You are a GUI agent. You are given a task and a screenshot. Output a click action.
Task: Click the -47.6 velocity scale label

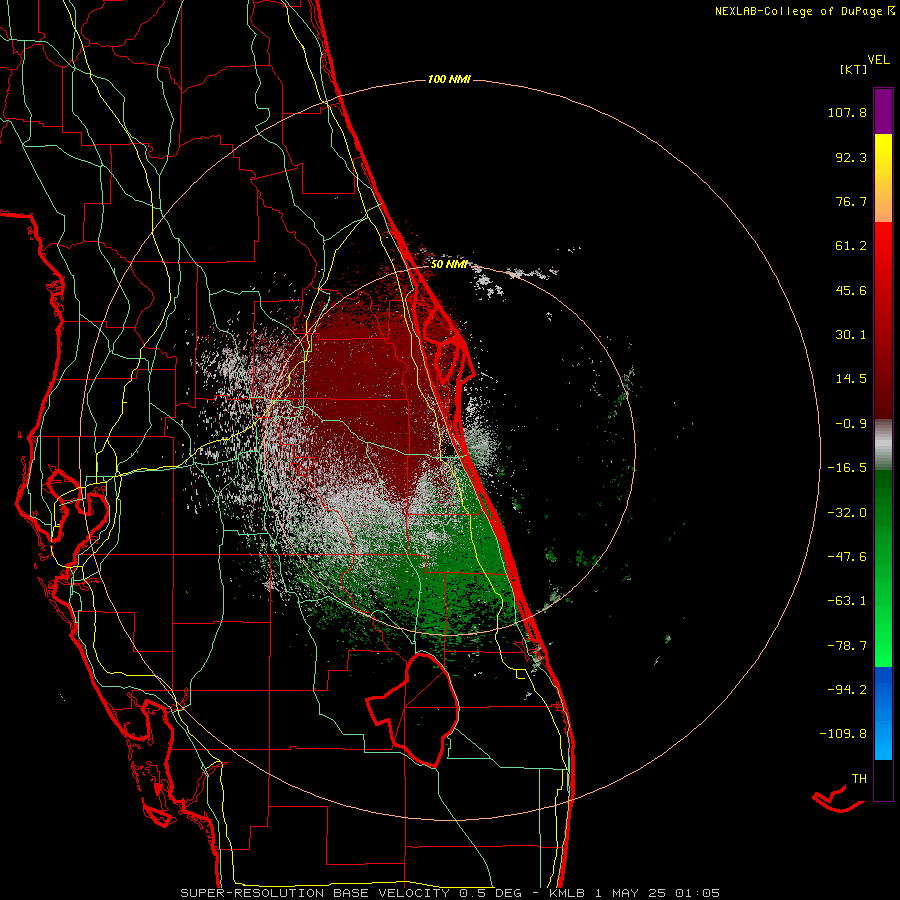(x=847, y=557)
